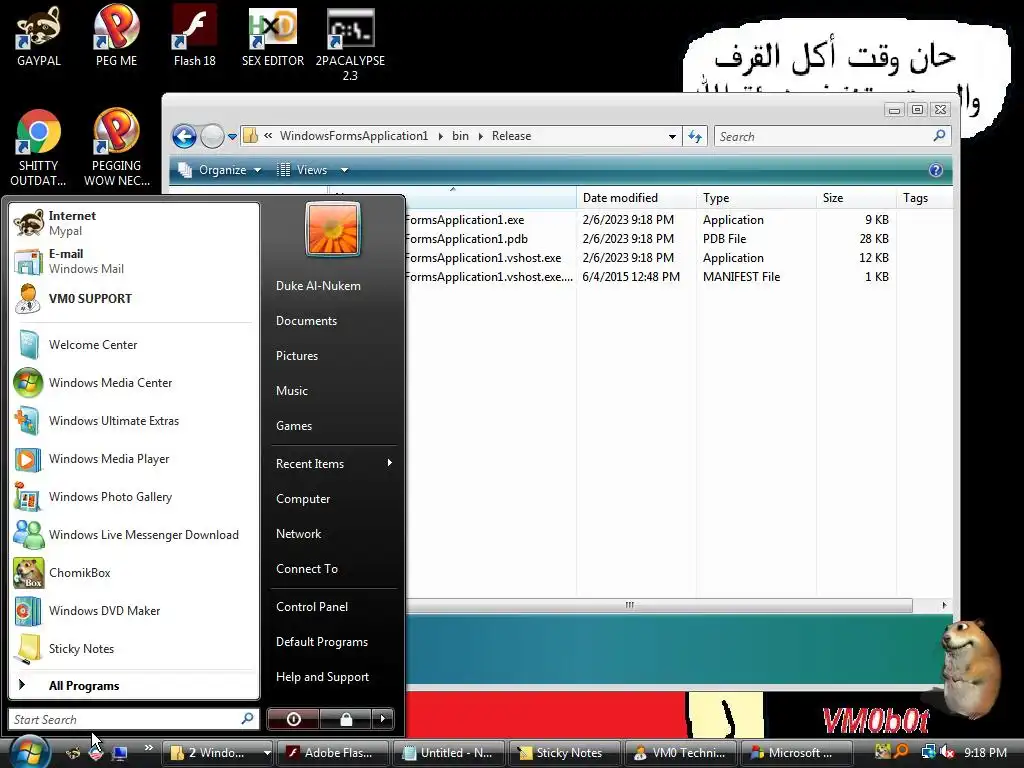Open Pictures from Start menu
This screenshot has width=1024, height=768.
click(x=334, y=356)
